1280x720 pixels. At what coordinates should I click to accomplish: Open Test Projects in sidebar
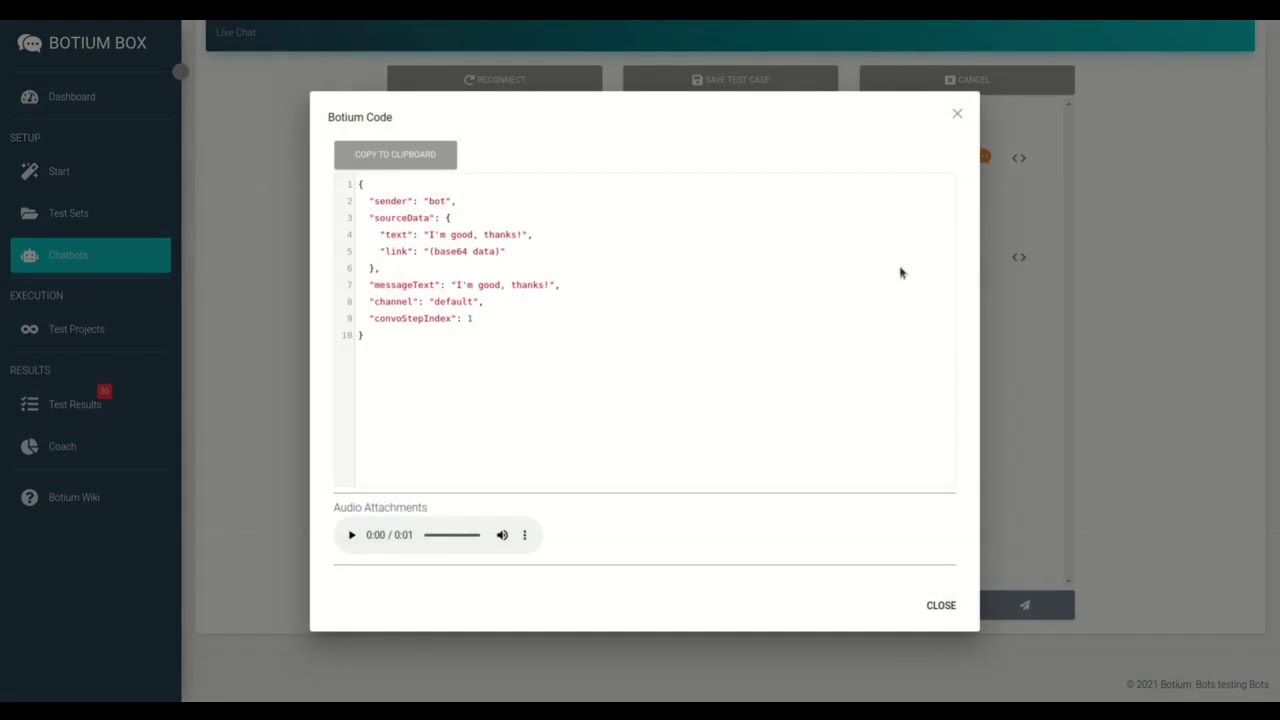pos(90,329)
